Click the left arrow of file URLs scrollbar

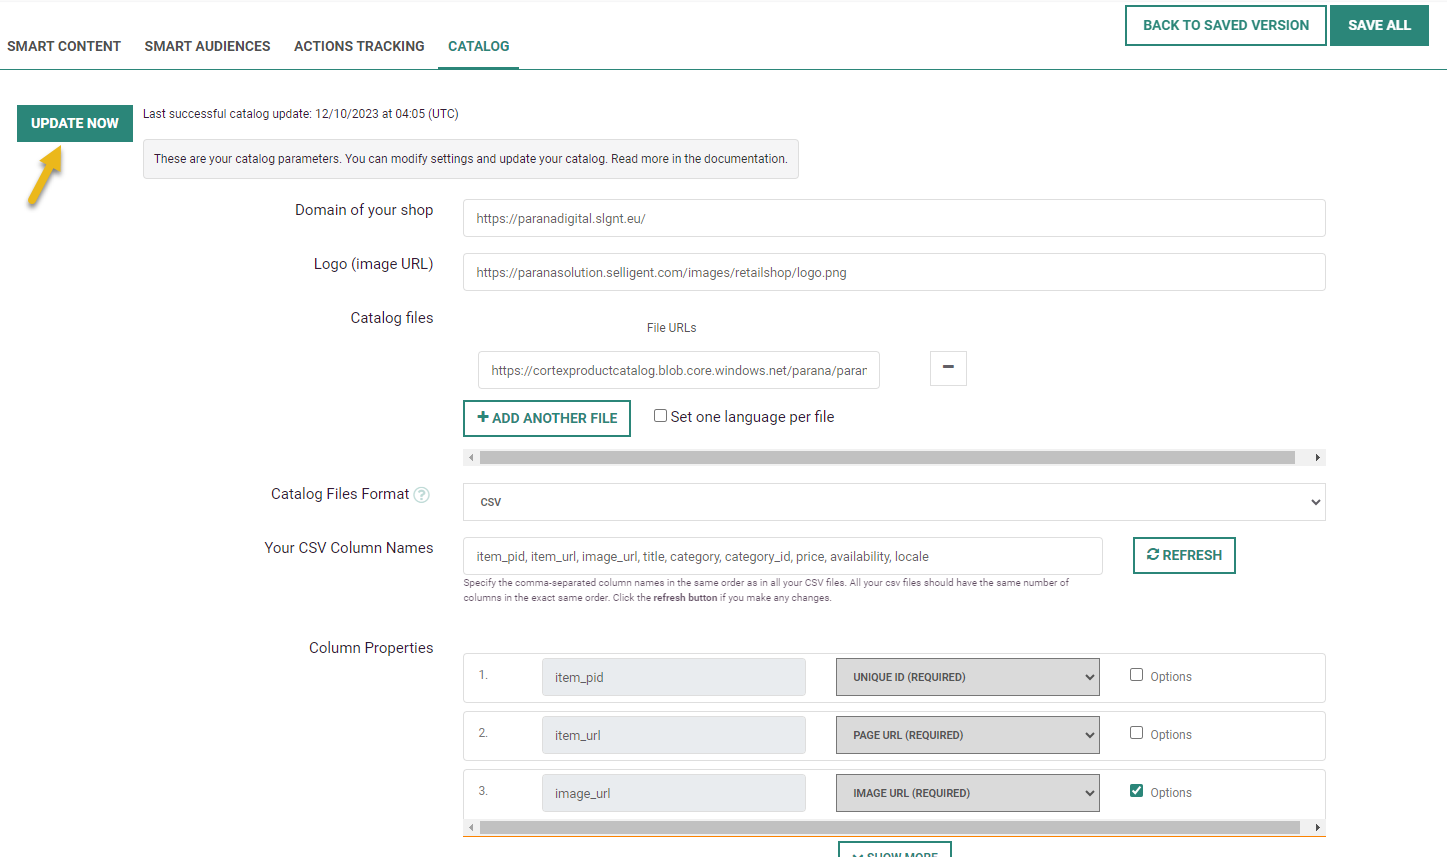(471, 458)
